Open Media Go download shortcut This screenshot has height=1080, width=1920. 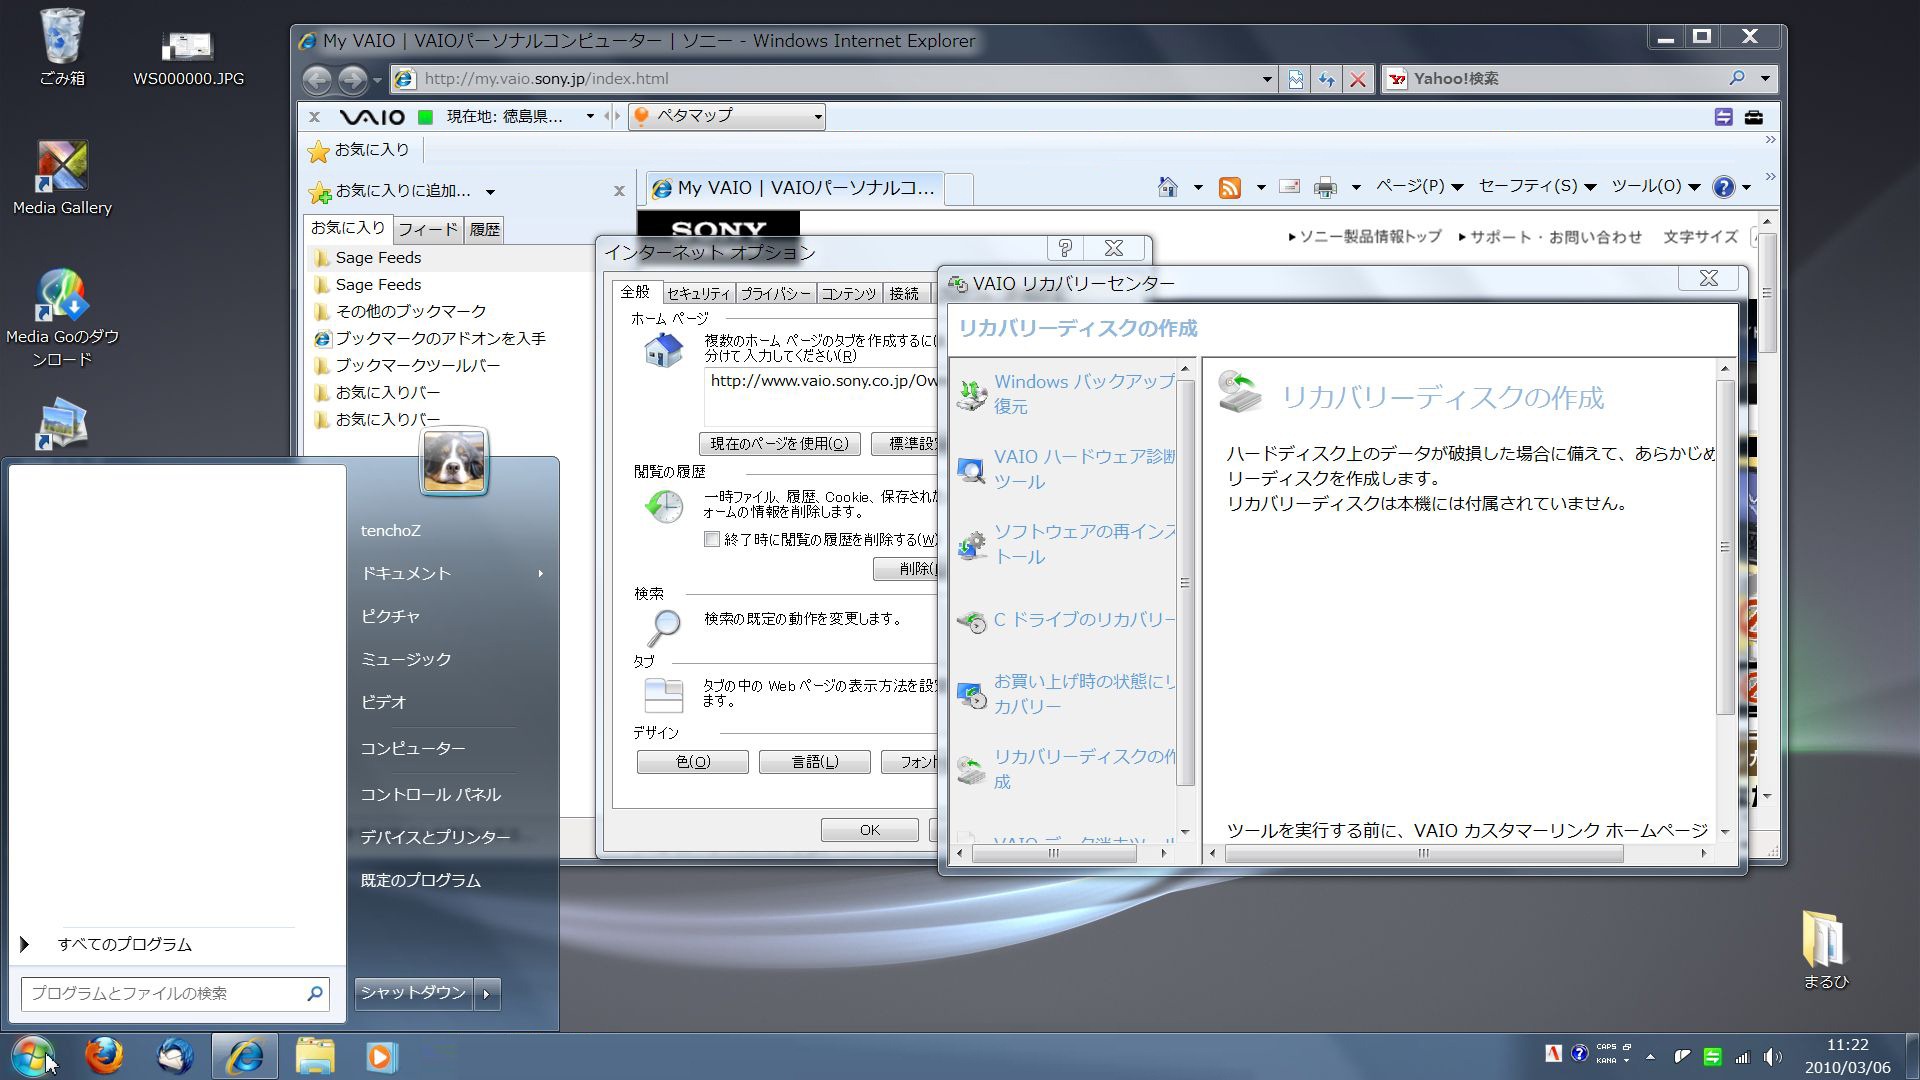(62, 318)
